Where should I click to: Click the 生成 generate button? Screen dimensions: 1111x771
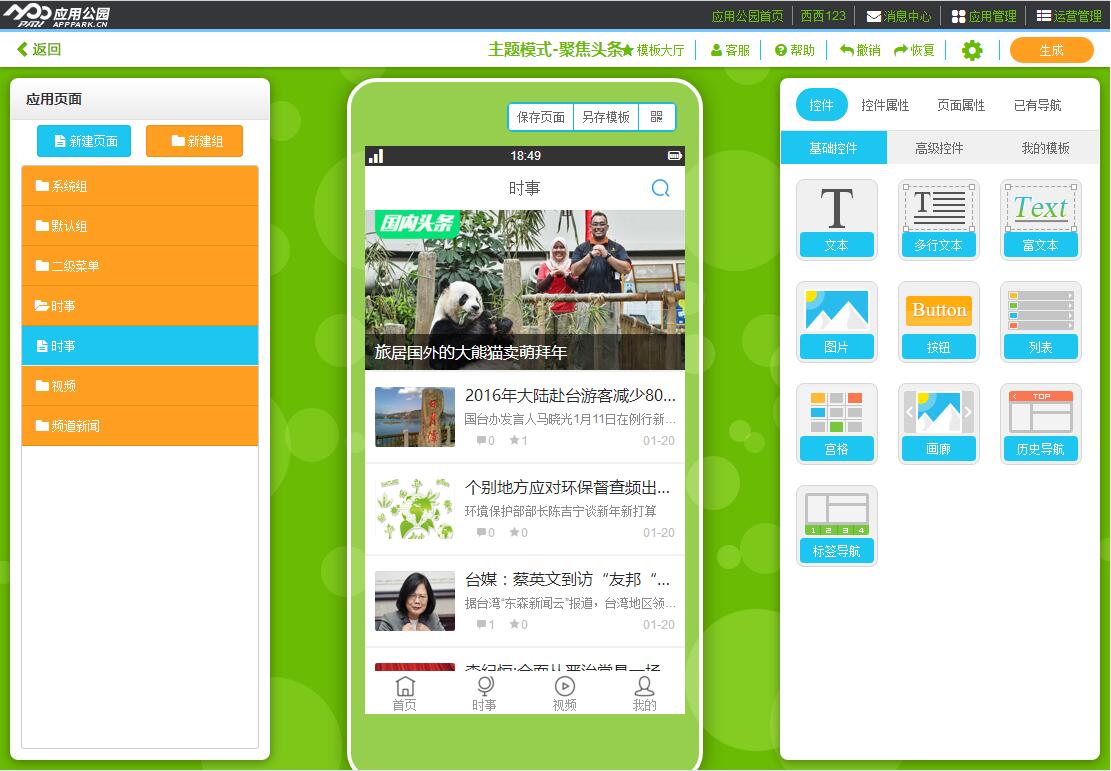tap(1051, 49)
